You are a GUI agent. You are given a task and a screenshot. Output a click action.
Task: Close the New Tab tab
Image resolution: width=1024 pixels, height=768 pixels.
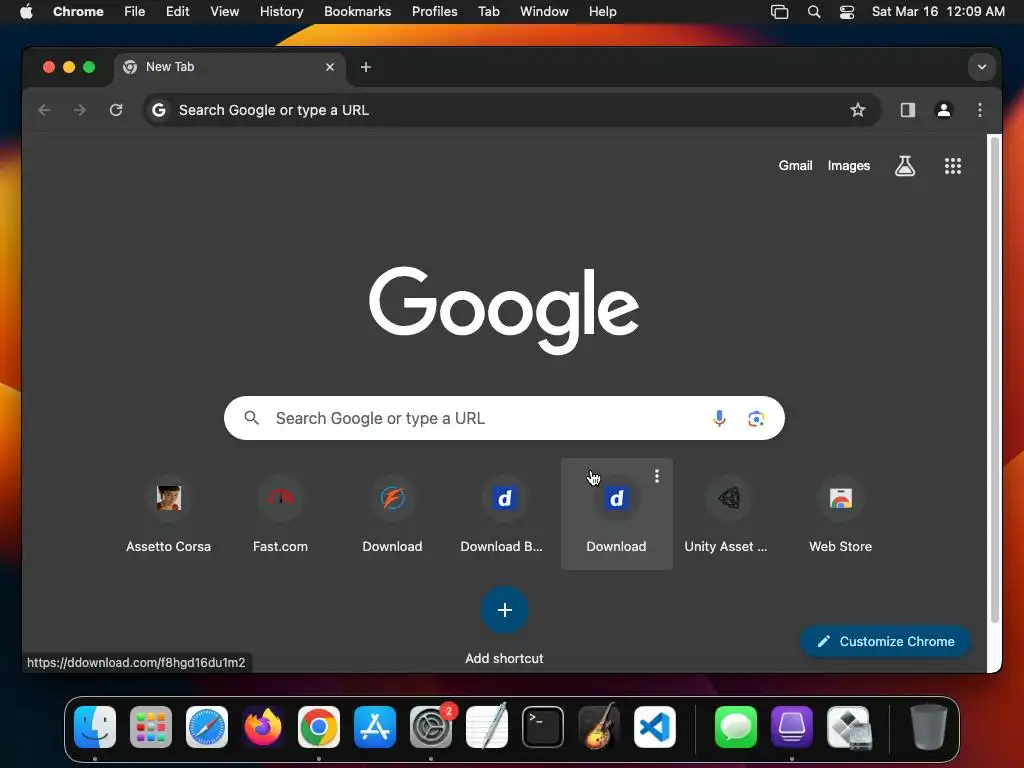pyautogui.click(x=330, y=67)
